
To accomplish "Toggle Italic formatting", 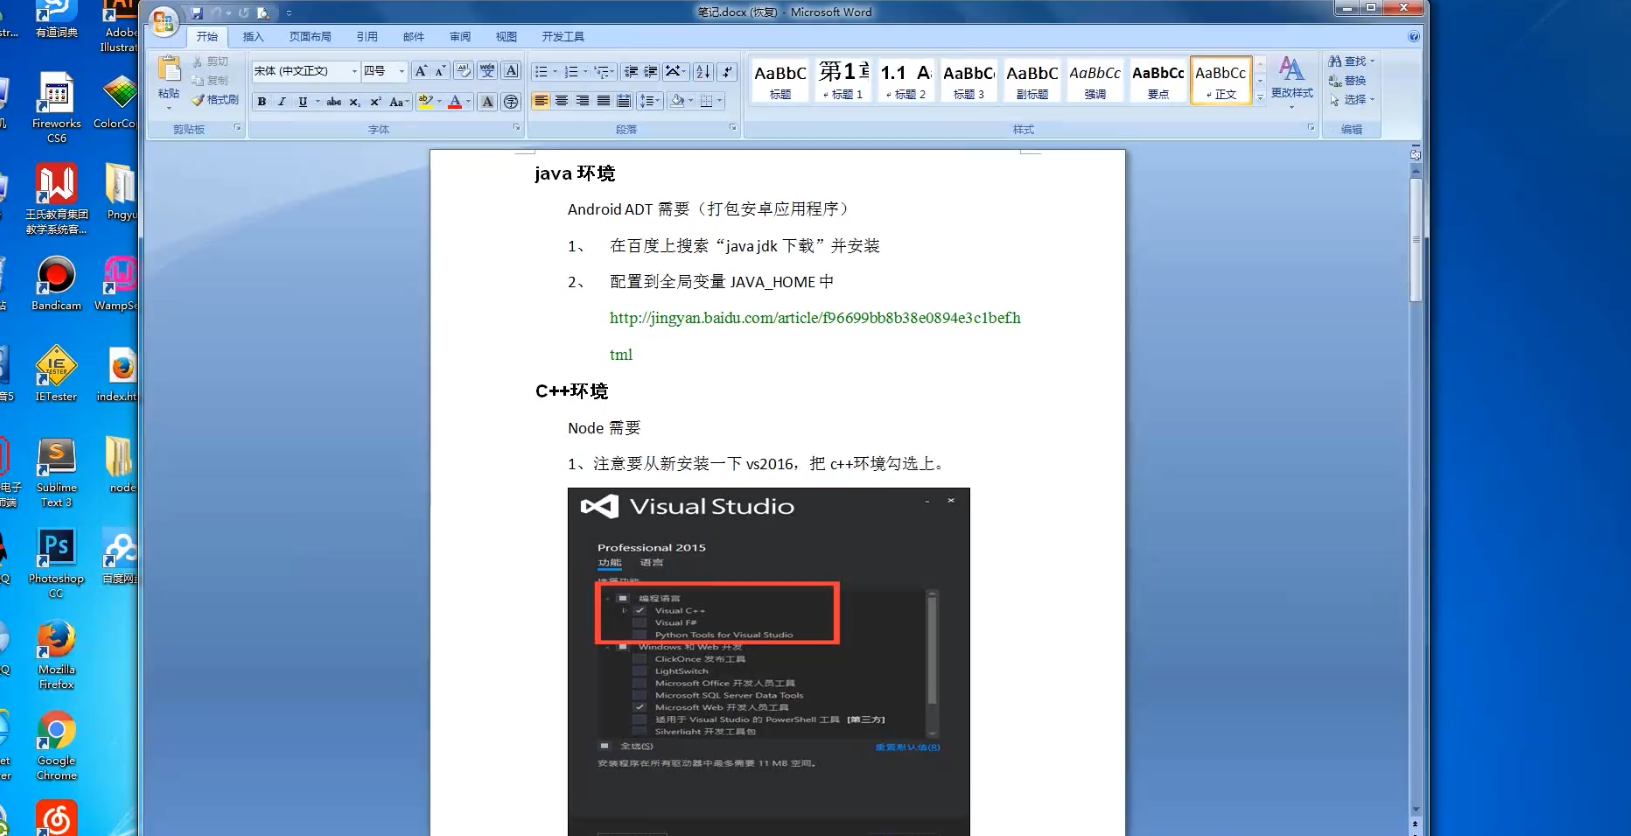I will point(282,101).
